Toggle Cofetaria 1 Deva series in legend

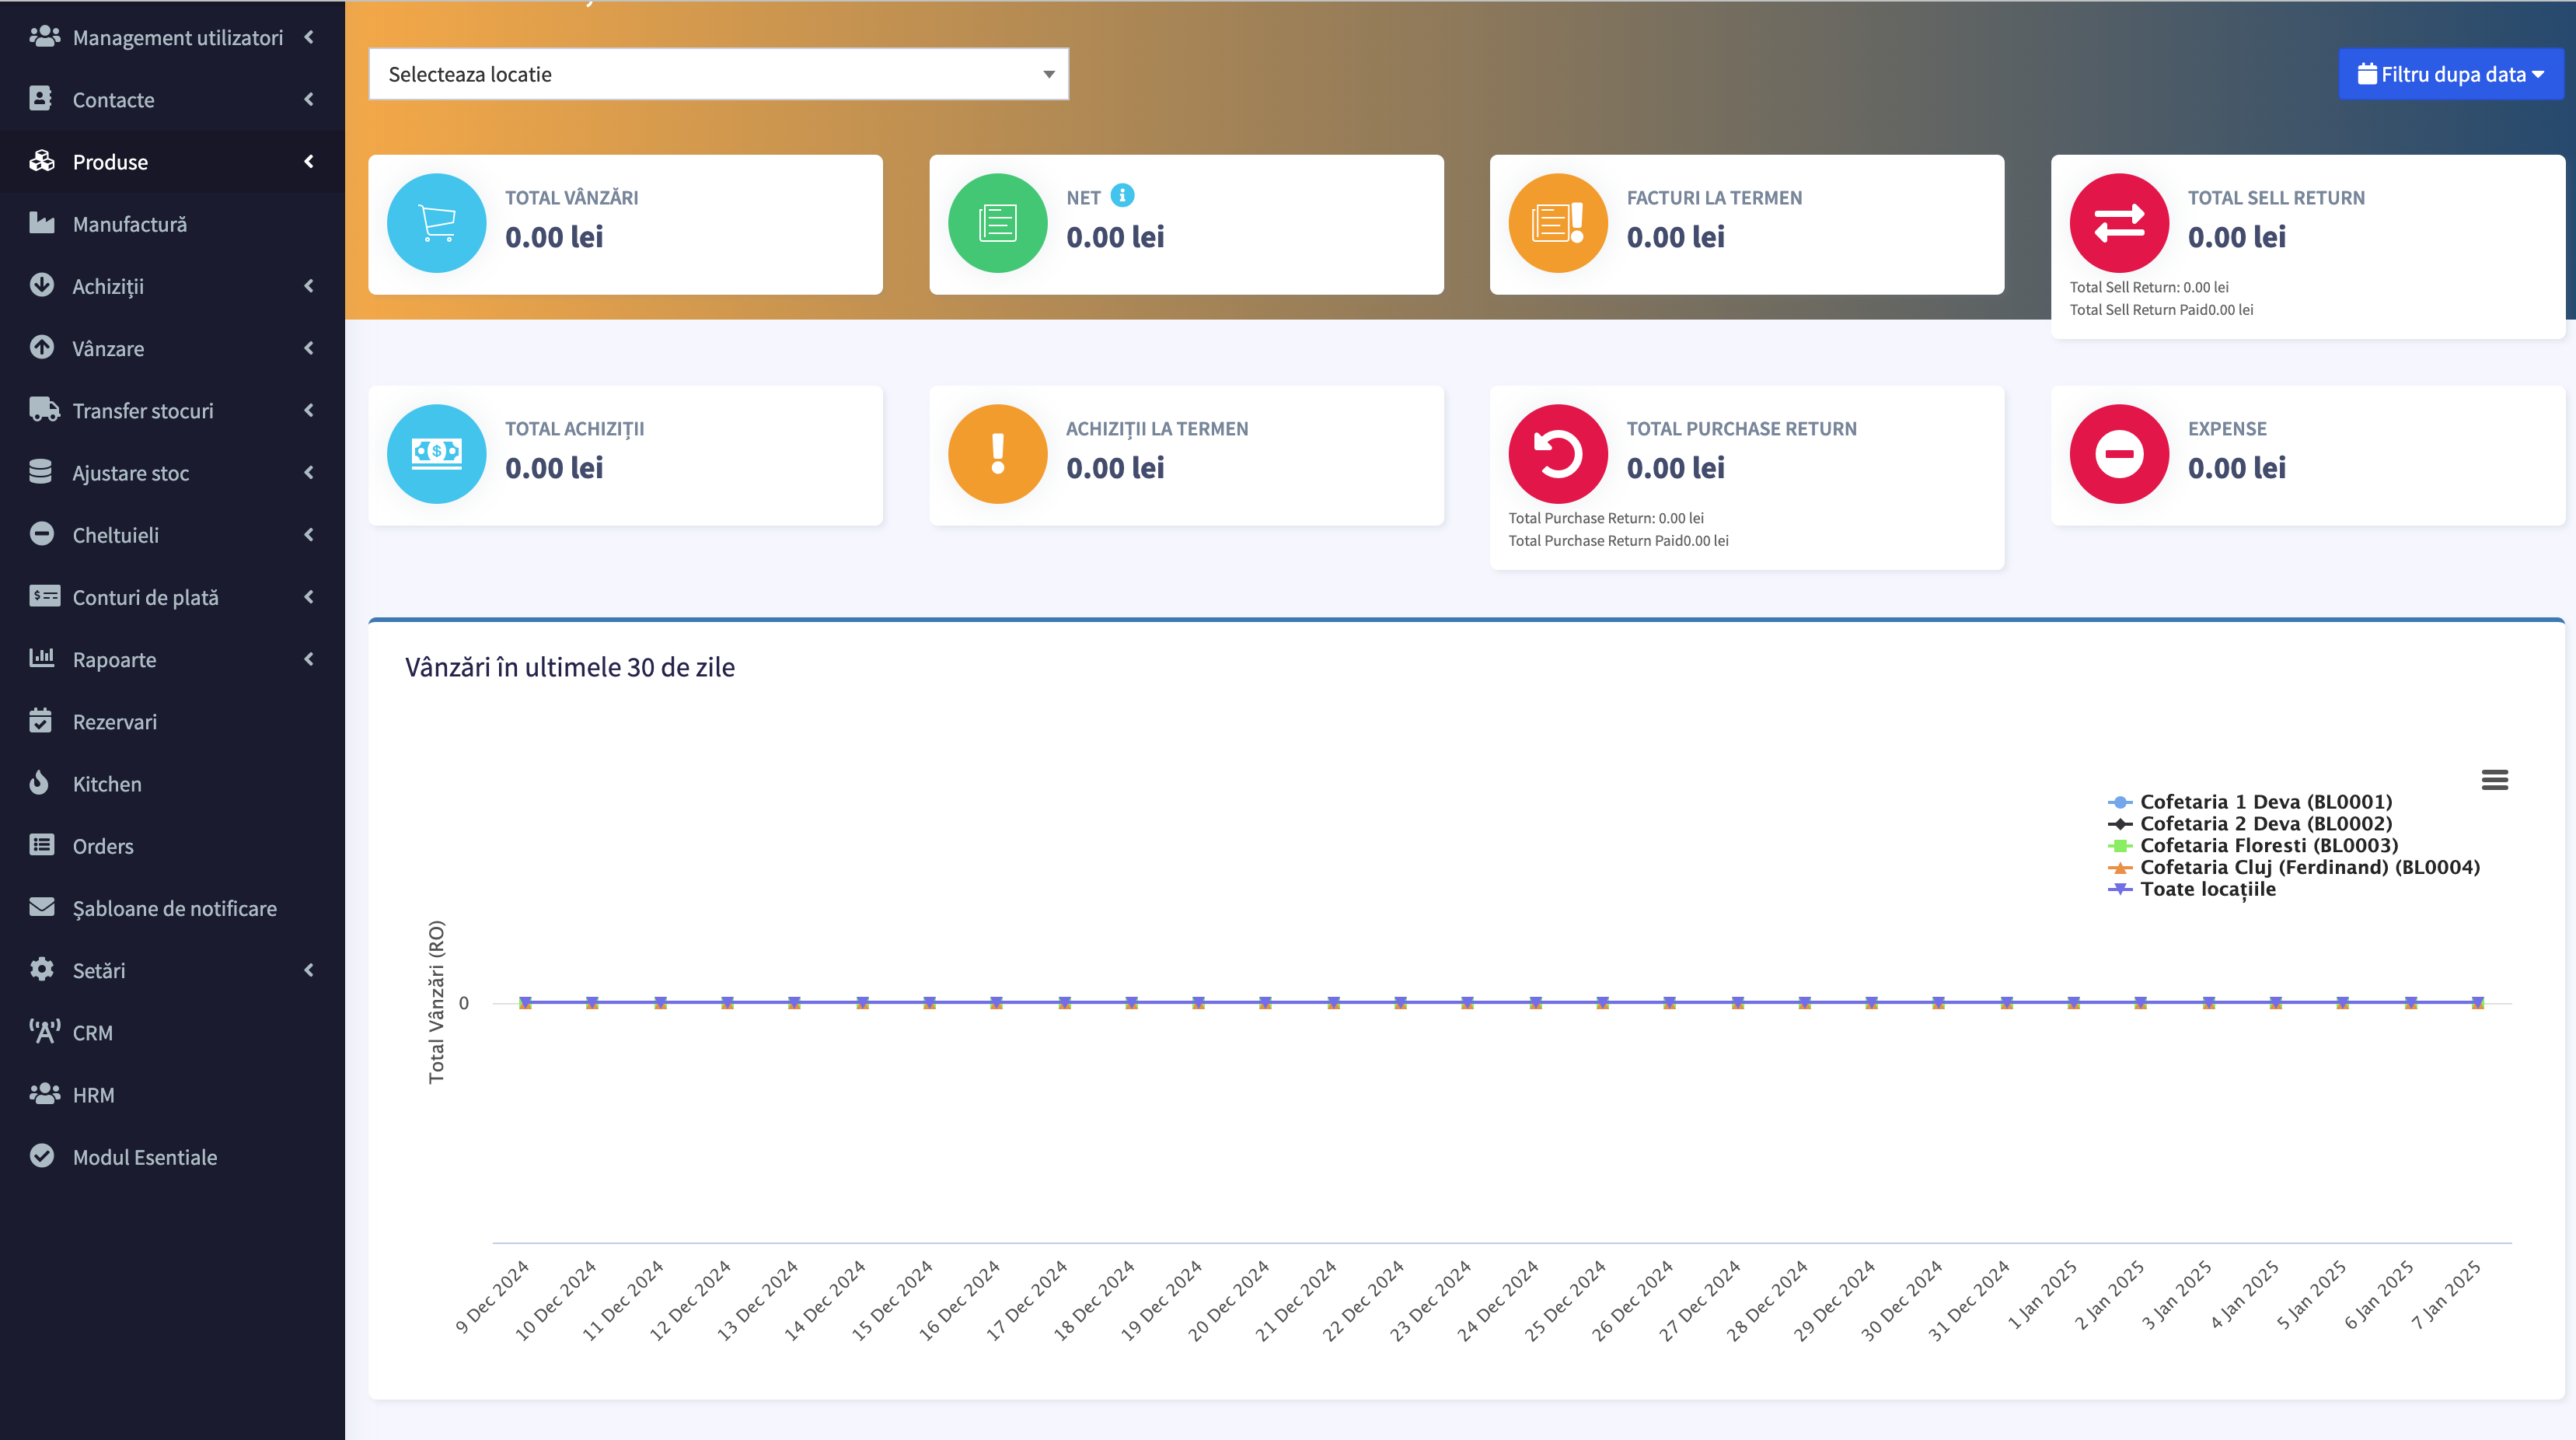click(x=2264, y=802)
